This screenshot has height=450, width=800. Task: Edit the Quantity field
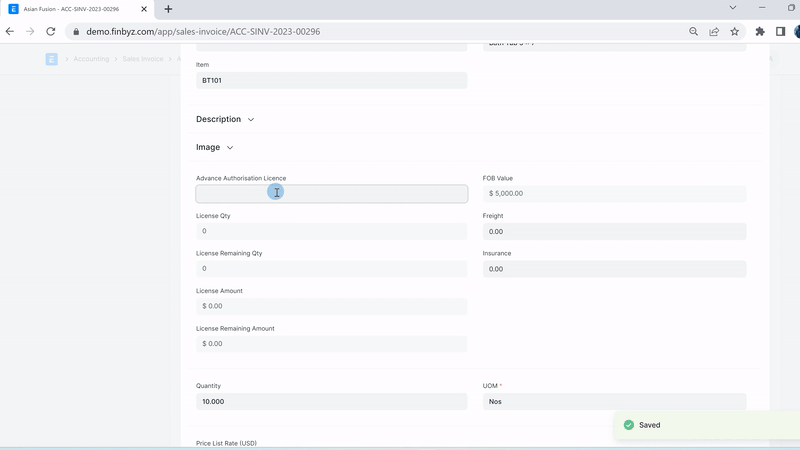331,401
